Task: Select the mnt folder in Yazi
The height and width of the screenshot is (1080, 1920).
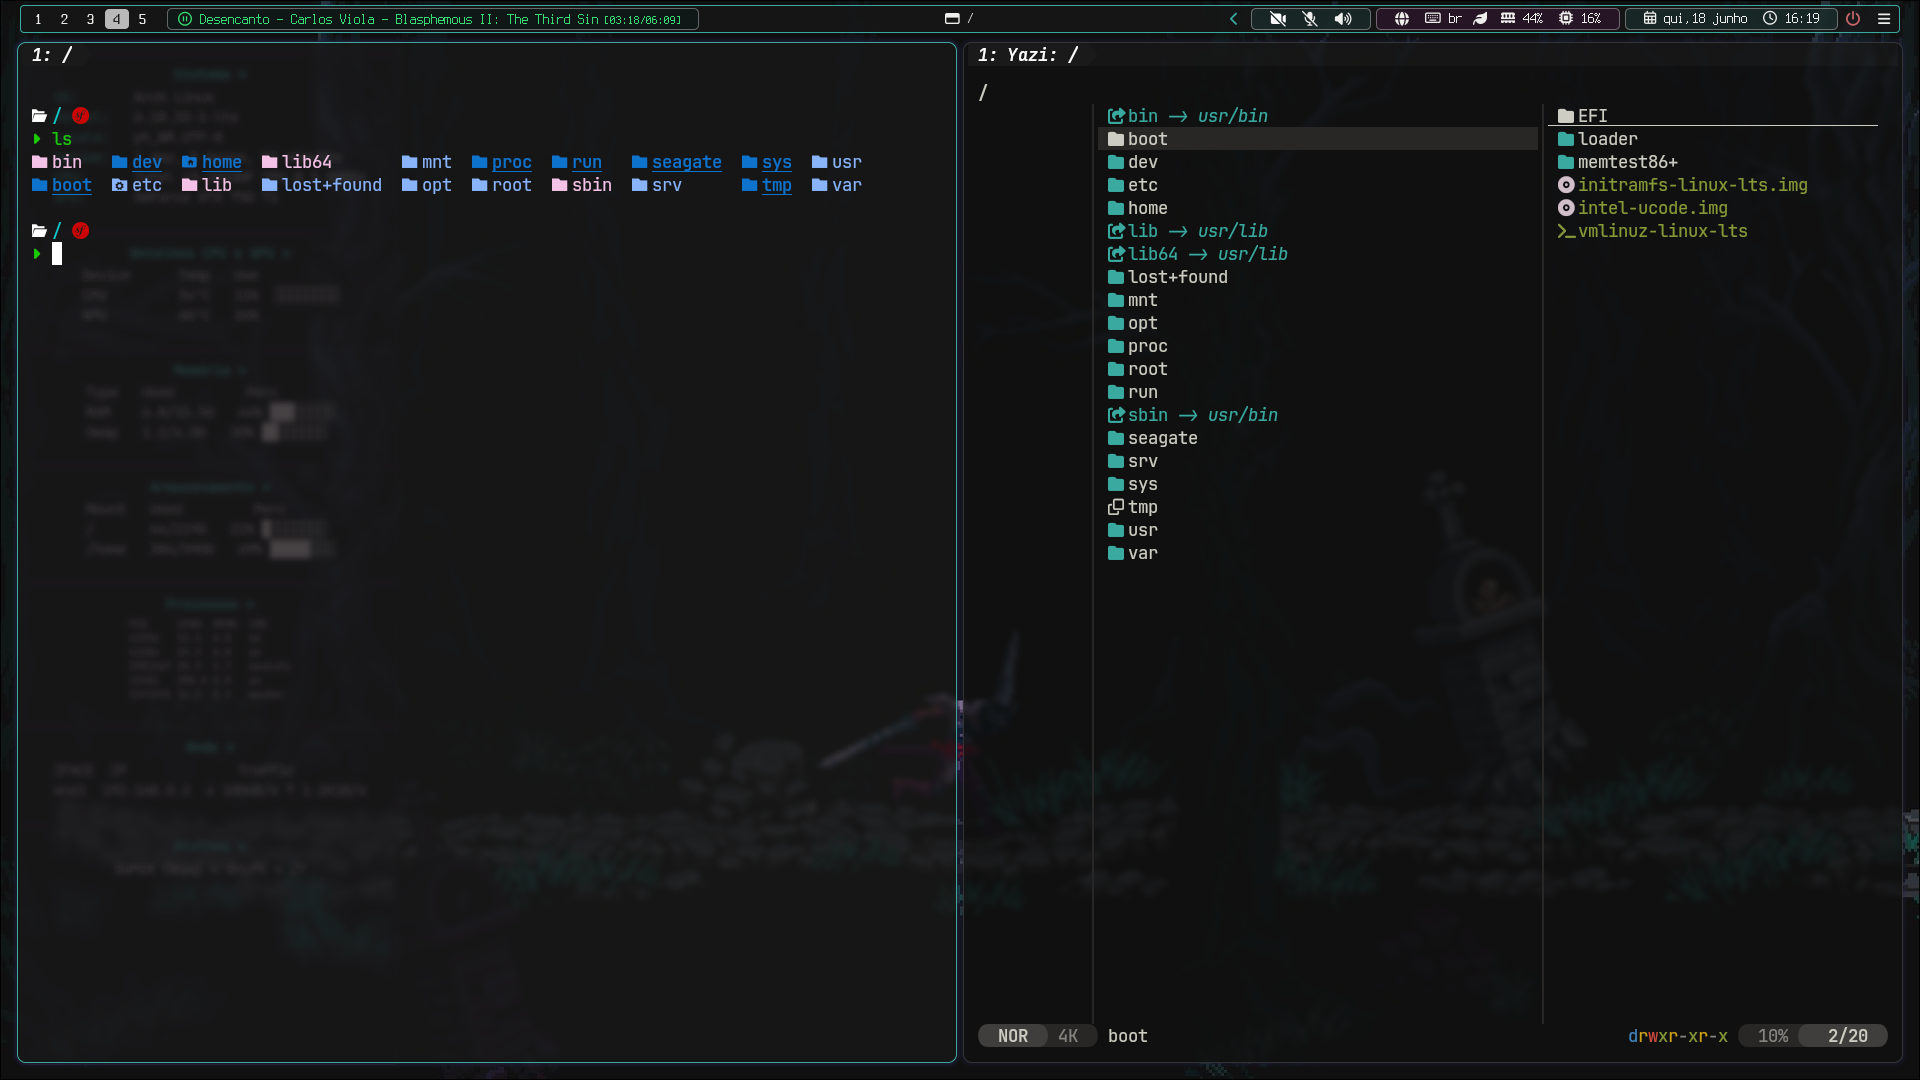Action: click(1318, 300)
